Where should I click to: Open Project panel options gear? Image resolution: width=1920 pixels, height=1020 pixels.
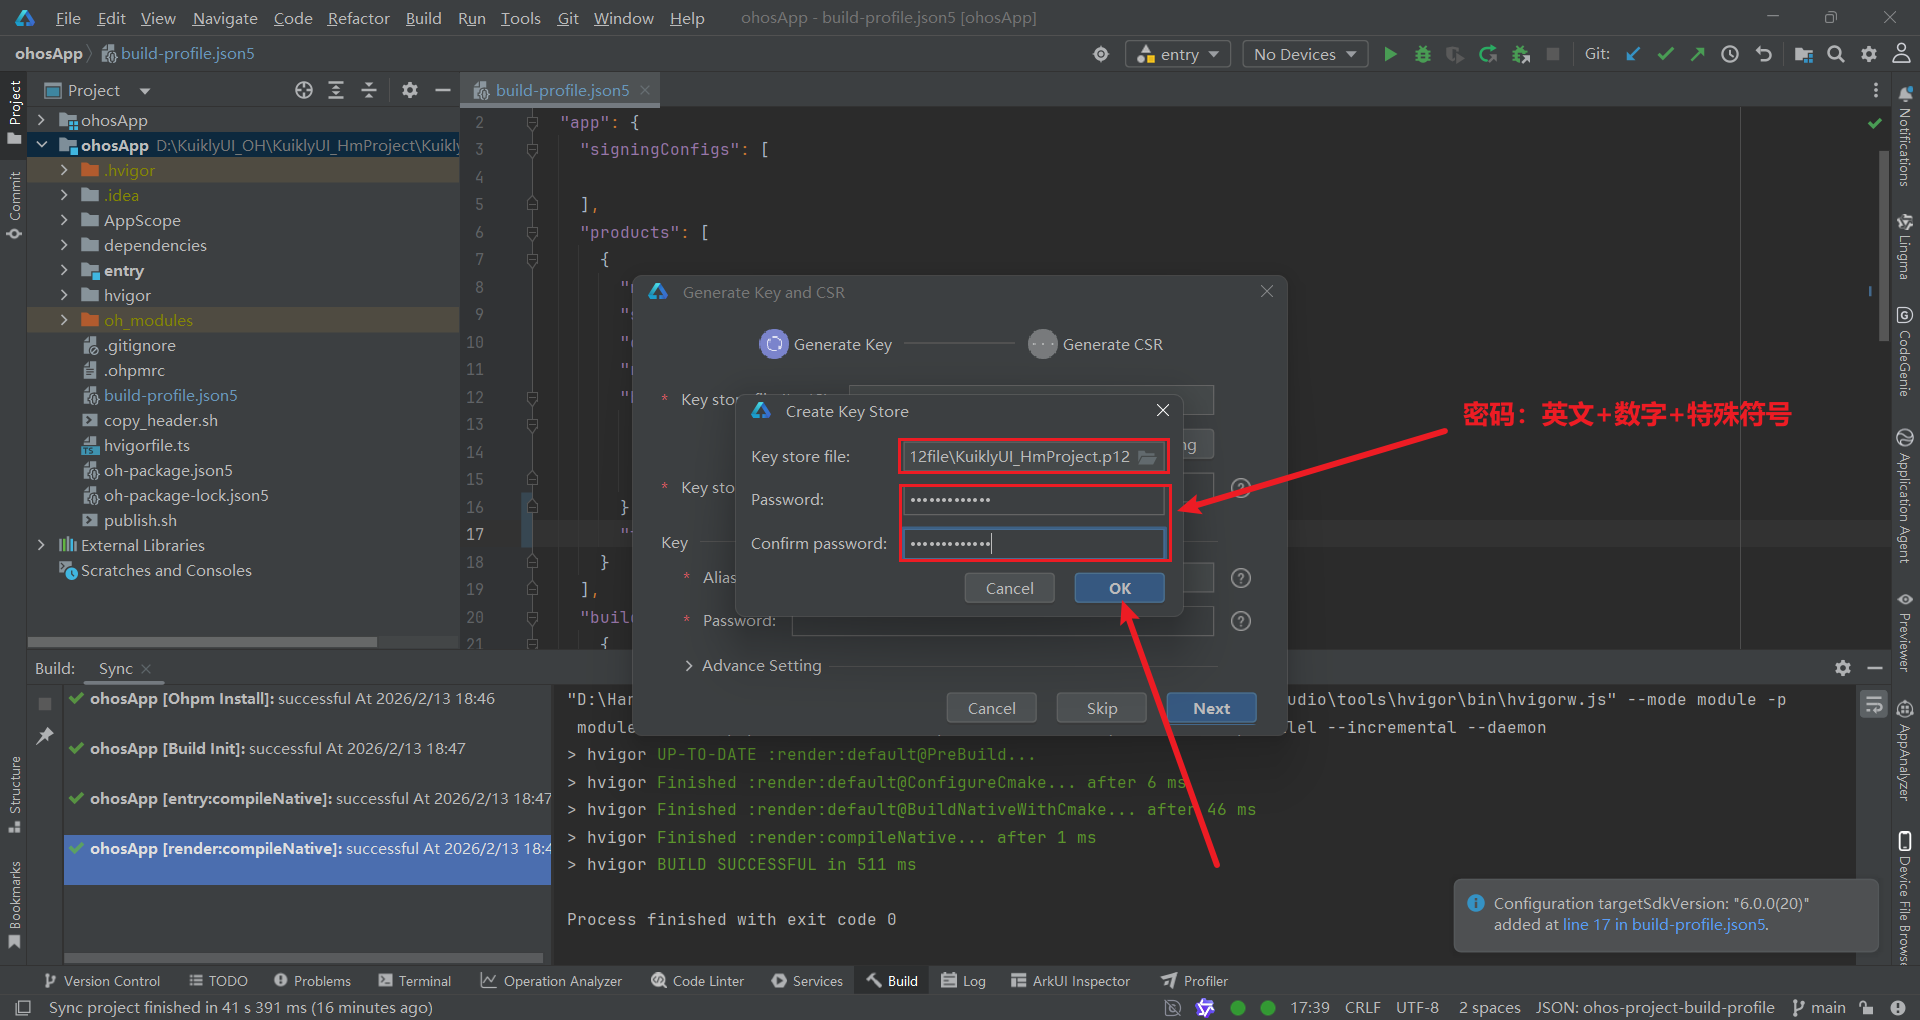pos(410,90)
